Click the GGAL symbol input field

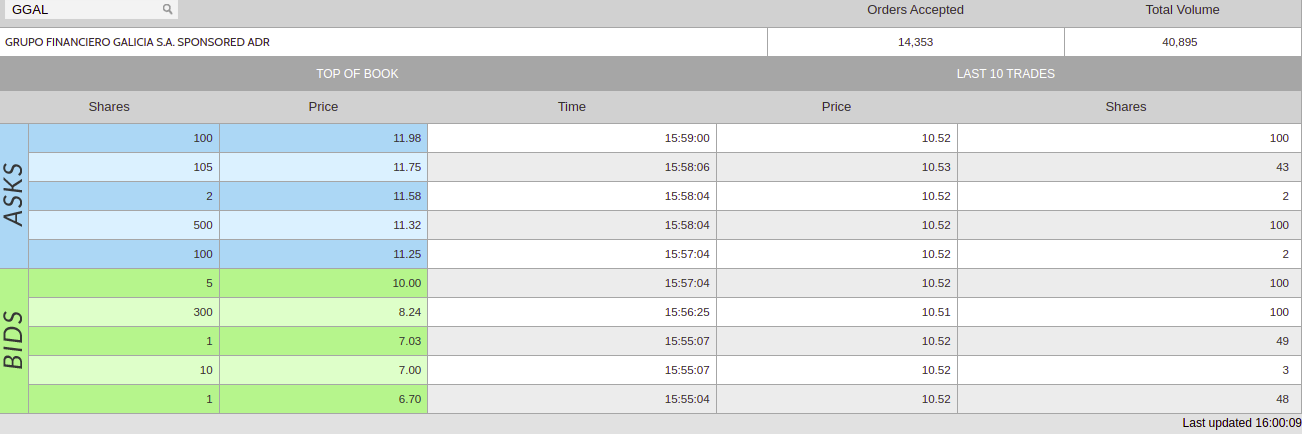pos(85,10)
